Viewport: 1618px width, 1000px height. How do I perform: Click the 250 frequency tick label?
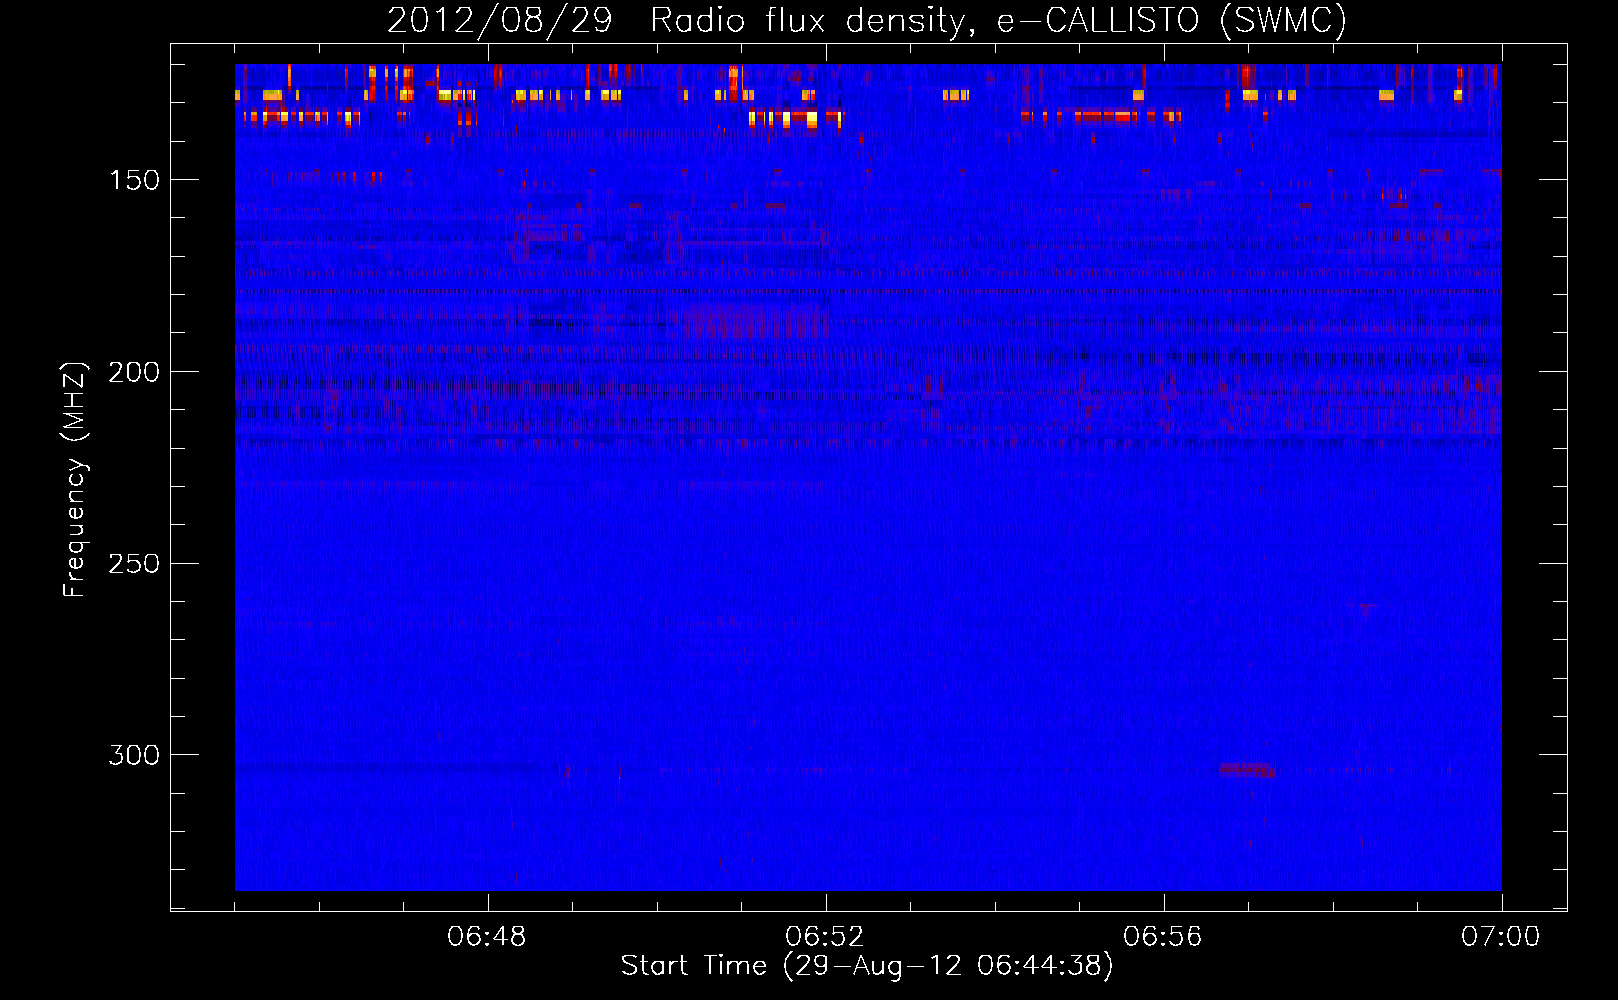[x=134, y=564]
